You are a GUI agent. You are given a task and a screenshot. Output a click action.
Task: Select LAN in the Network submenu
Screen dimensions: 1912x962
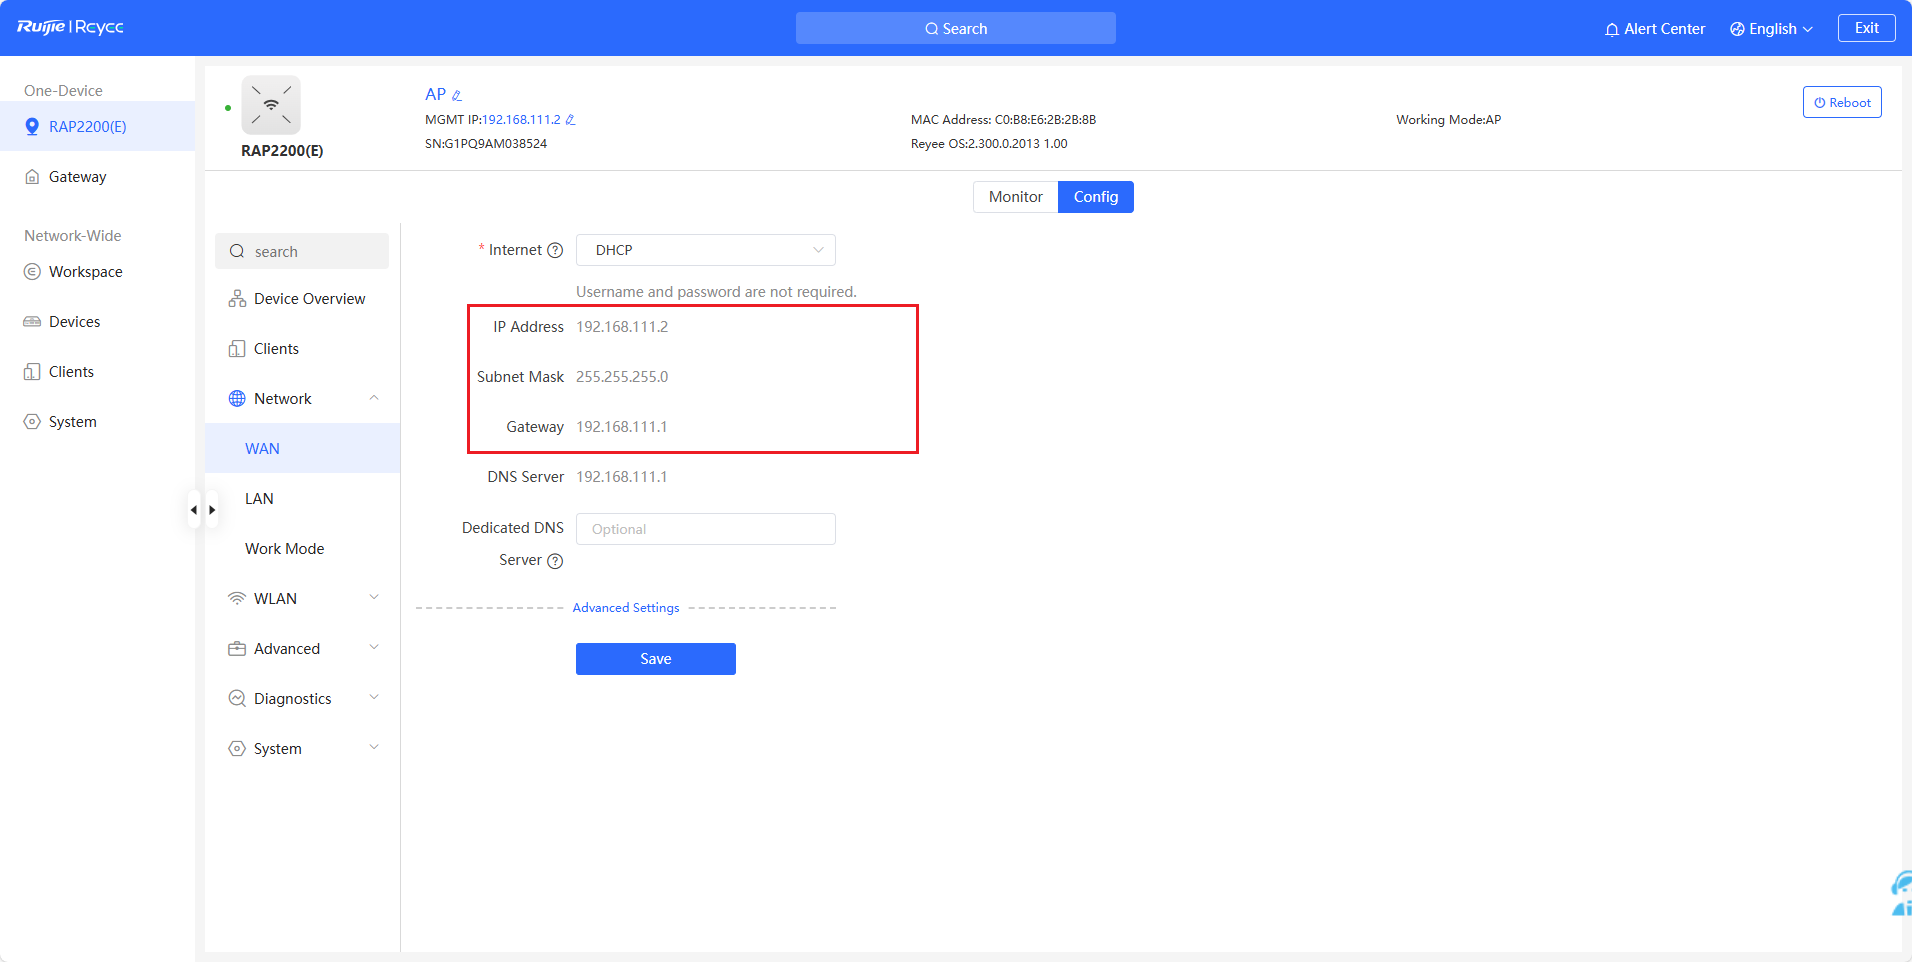(x=259, y=498)
